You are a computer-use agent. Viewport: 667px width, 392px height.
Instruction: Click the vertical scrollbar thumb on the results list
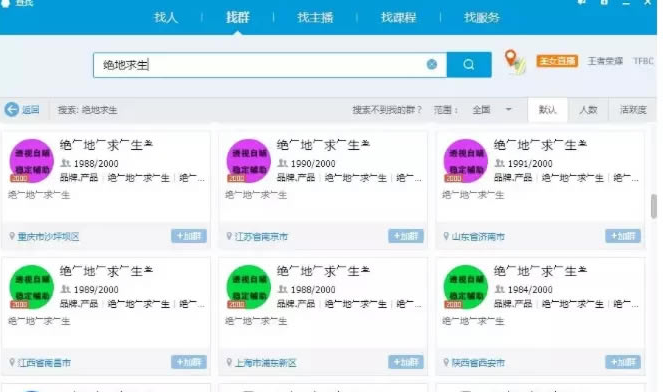[x=654, y=206]
